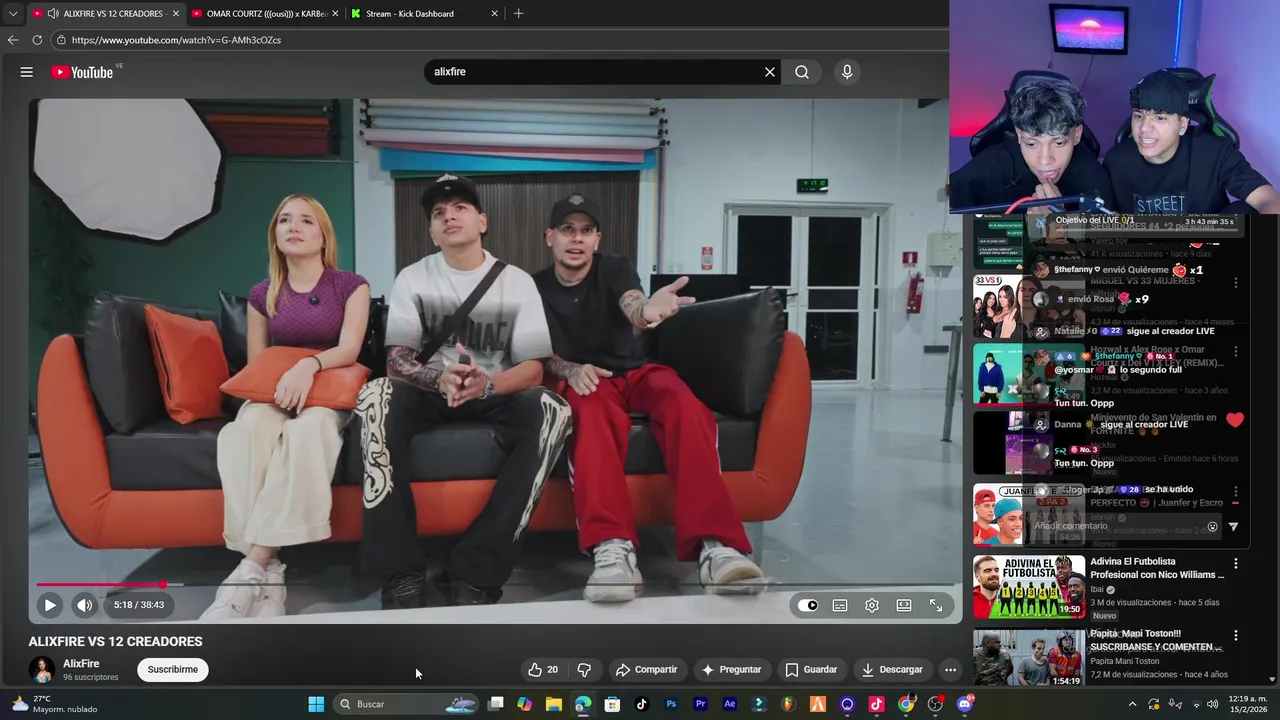Open the YouTube hamburger guide menu
The height and width of the screenshot is (720, 1280).
(x=27, y=72)
